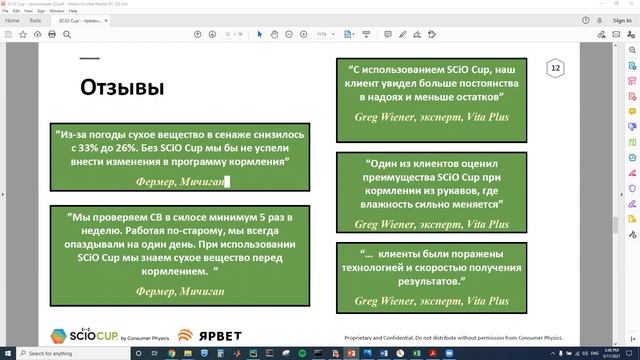Send the file by email envelope icon
Viewport: 640px width, 360px height.
(616, 35)
